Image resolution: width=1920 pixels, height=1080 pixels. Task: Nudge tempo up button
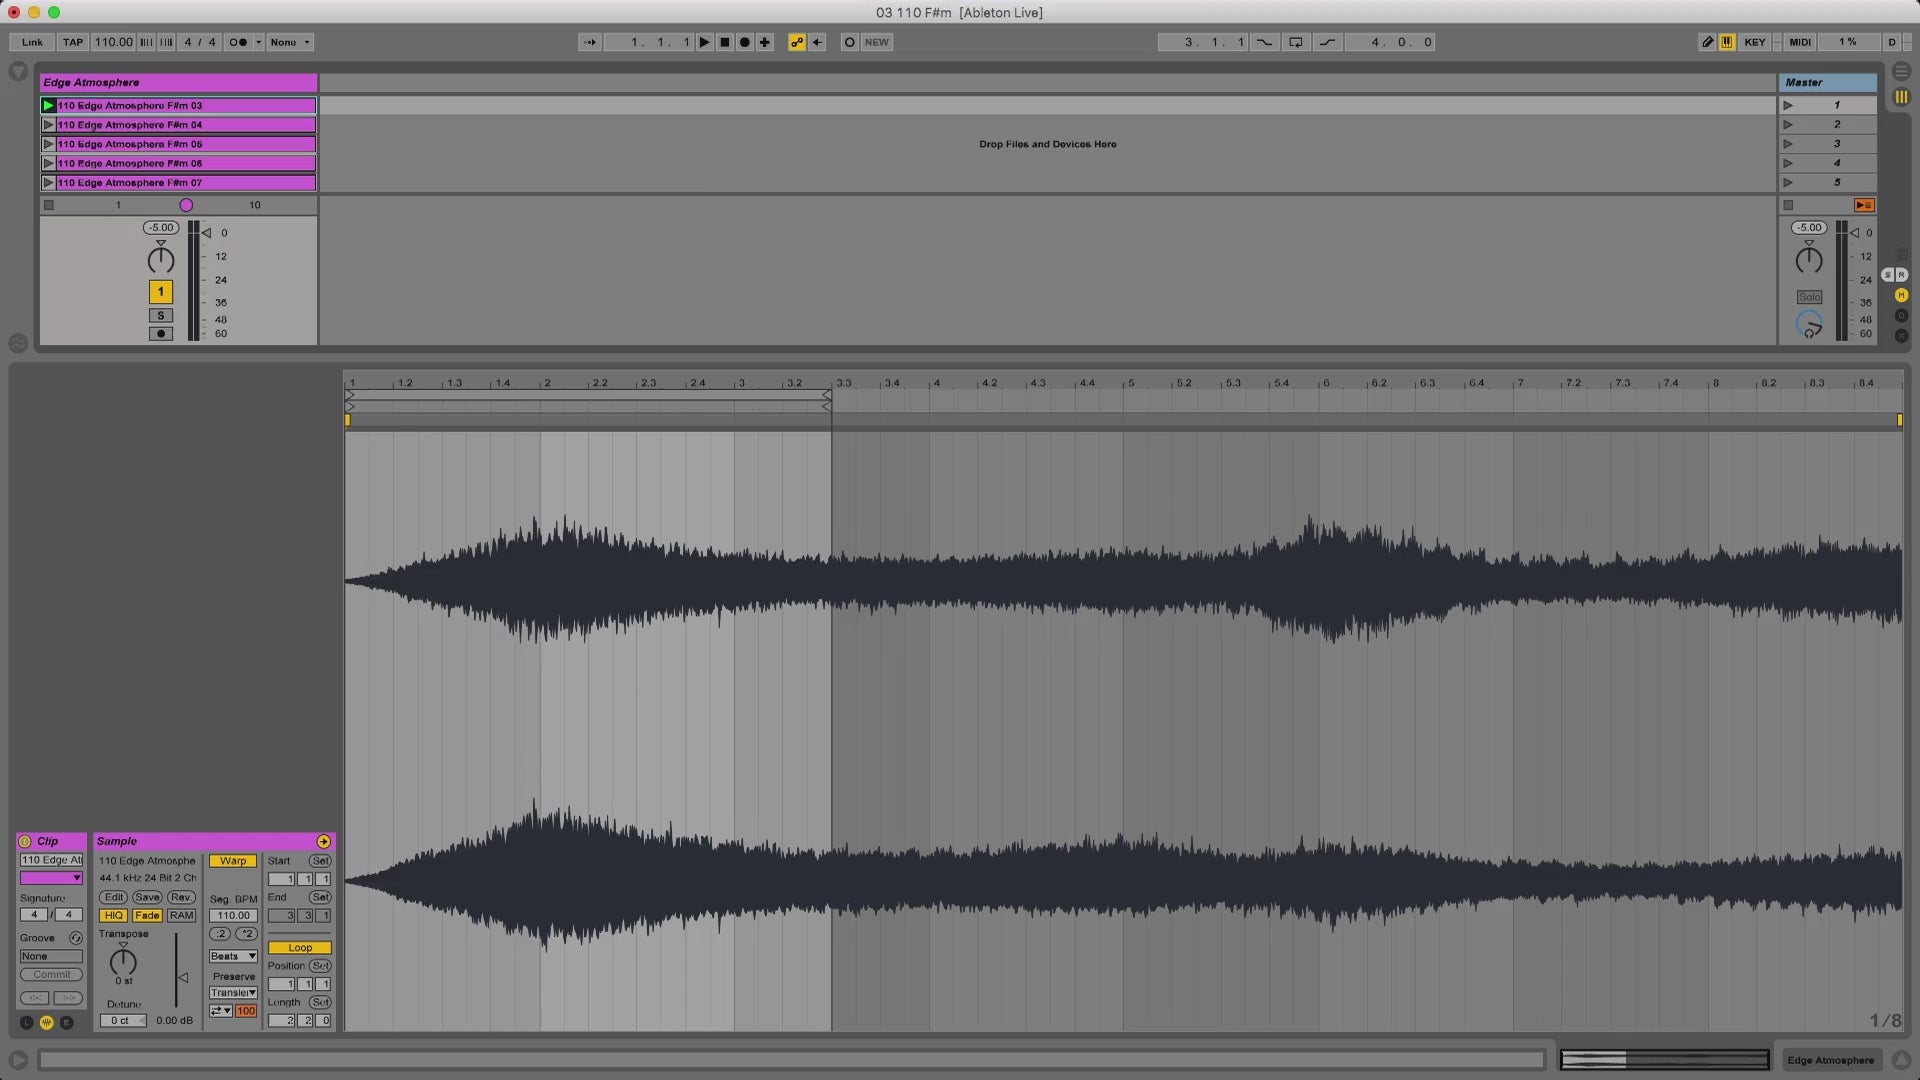pos(166,42)
